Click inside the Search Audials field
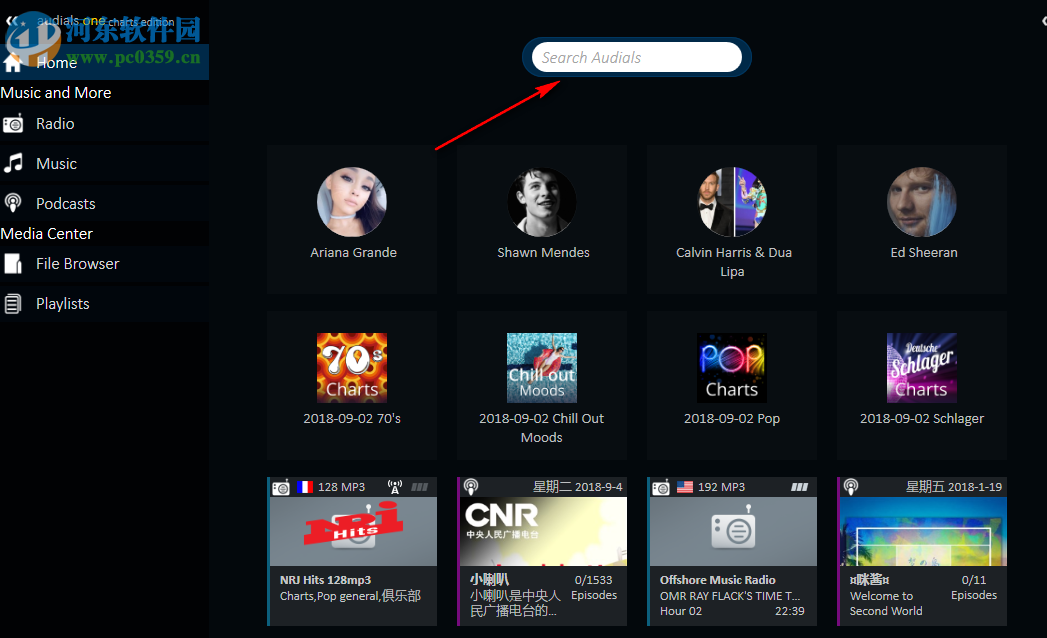 637,57
